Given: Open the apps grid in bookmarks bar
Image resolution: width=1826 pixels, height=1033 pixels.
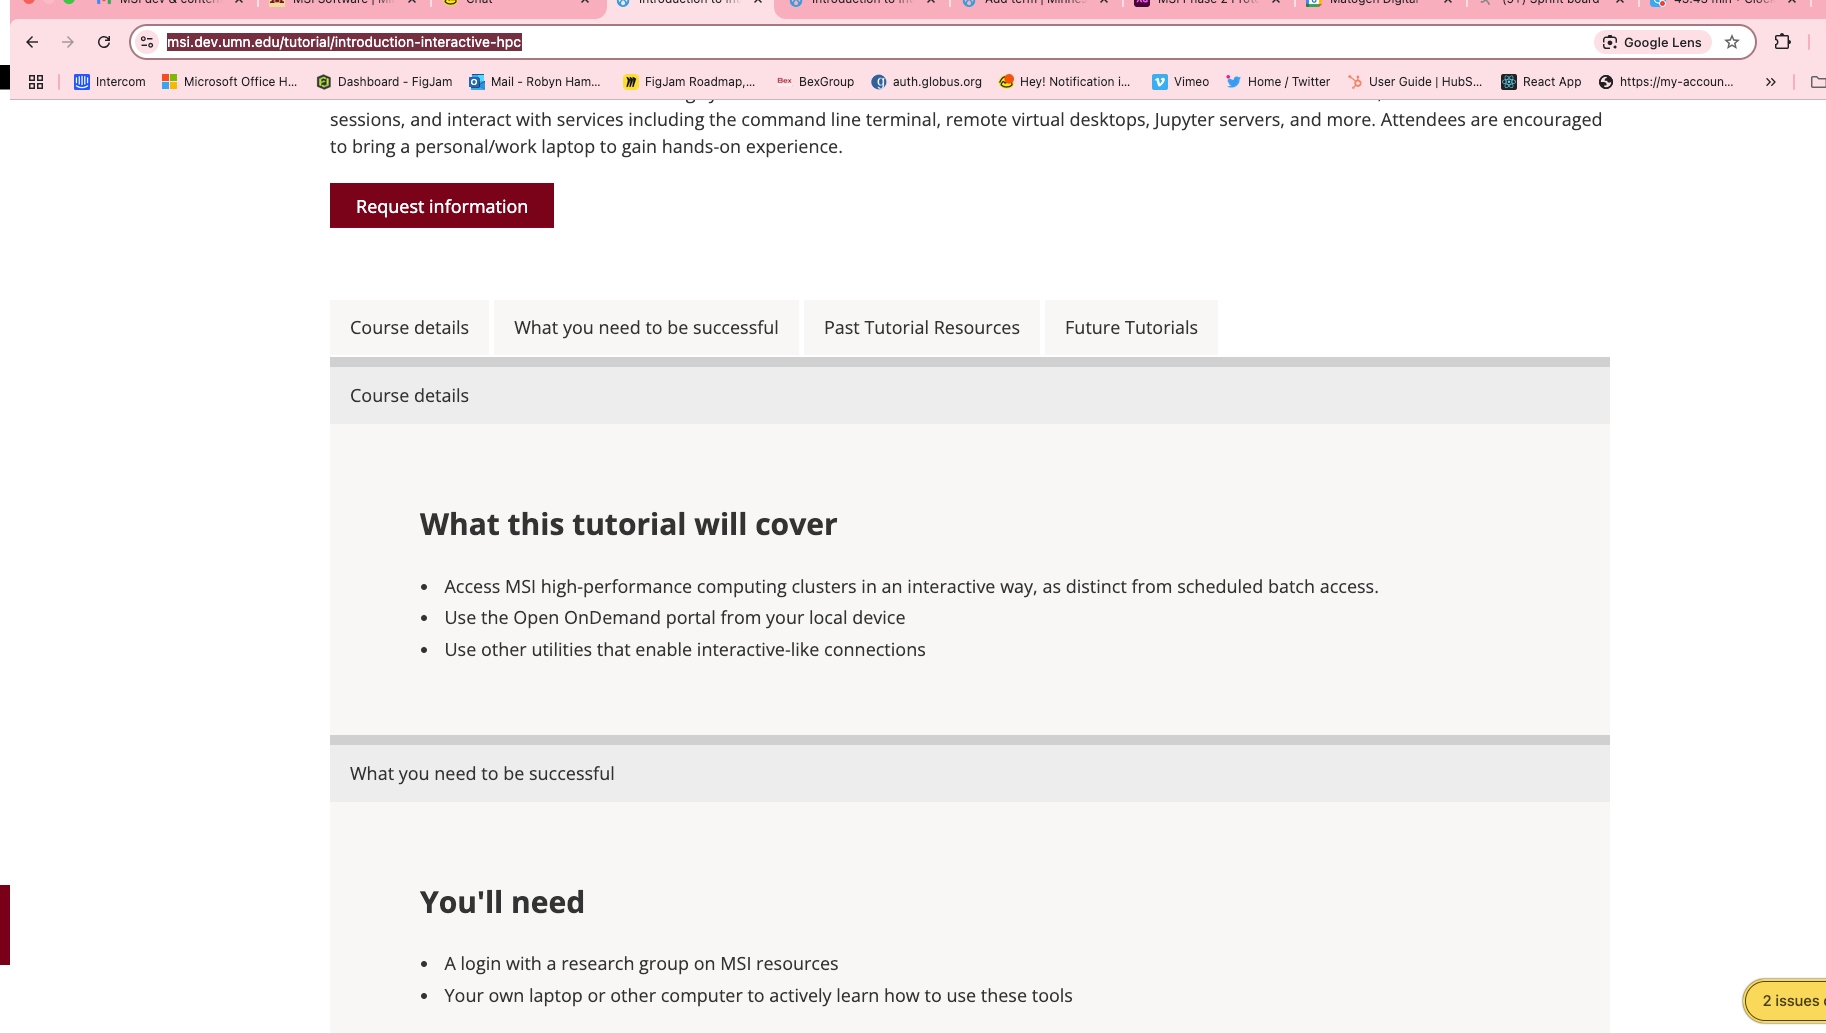Looking at the screenshot, I should pyautogui.click(x=36, y=82).
